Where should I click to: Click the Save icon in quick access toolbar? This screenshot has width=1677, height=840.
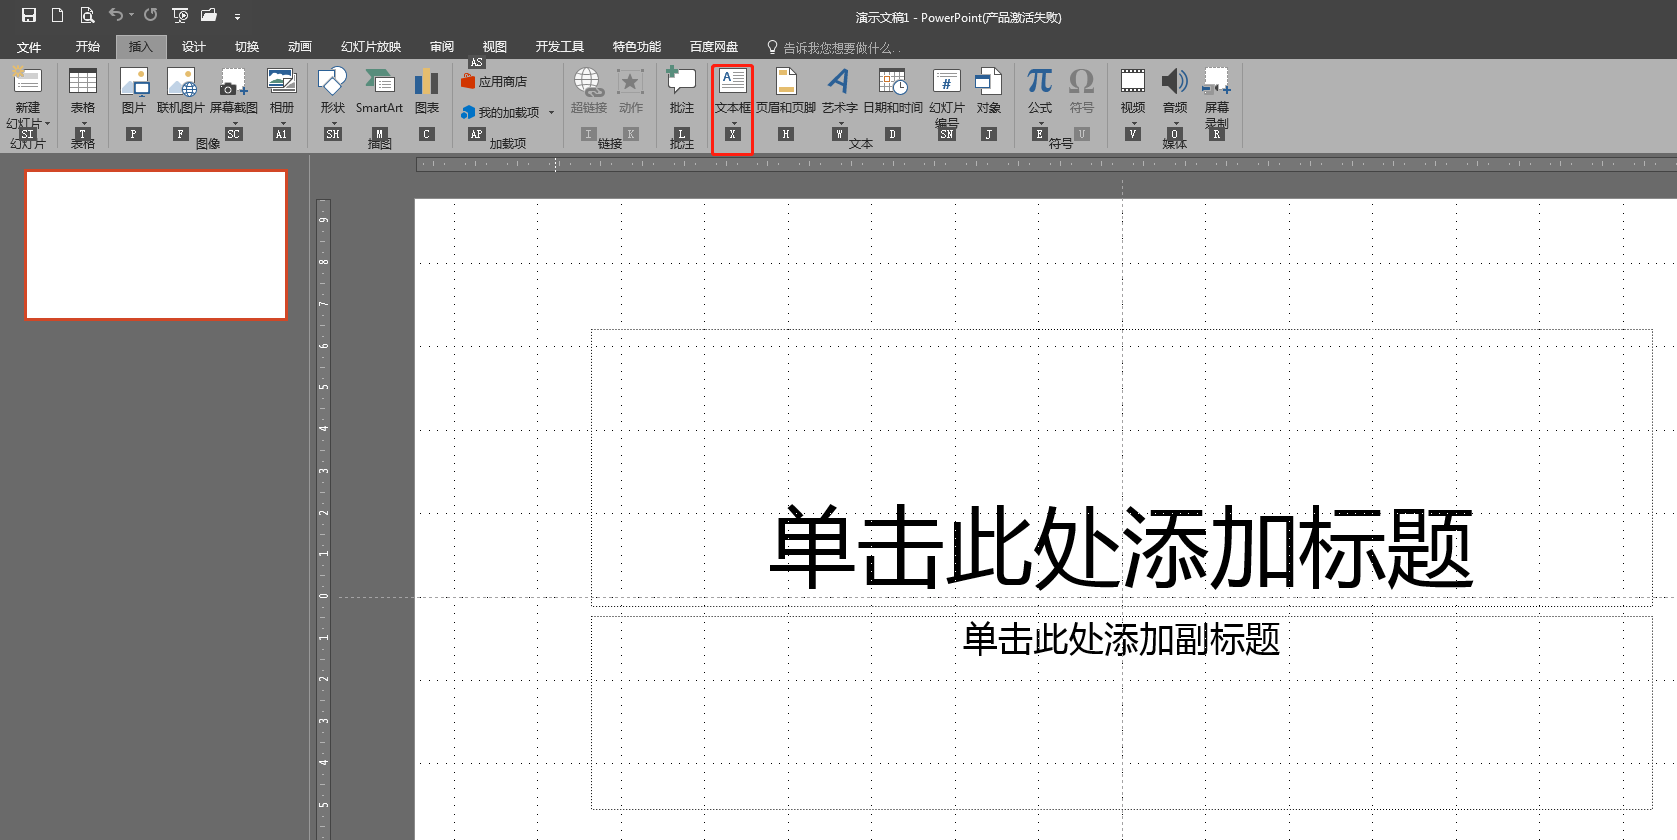tap(29, 15)
